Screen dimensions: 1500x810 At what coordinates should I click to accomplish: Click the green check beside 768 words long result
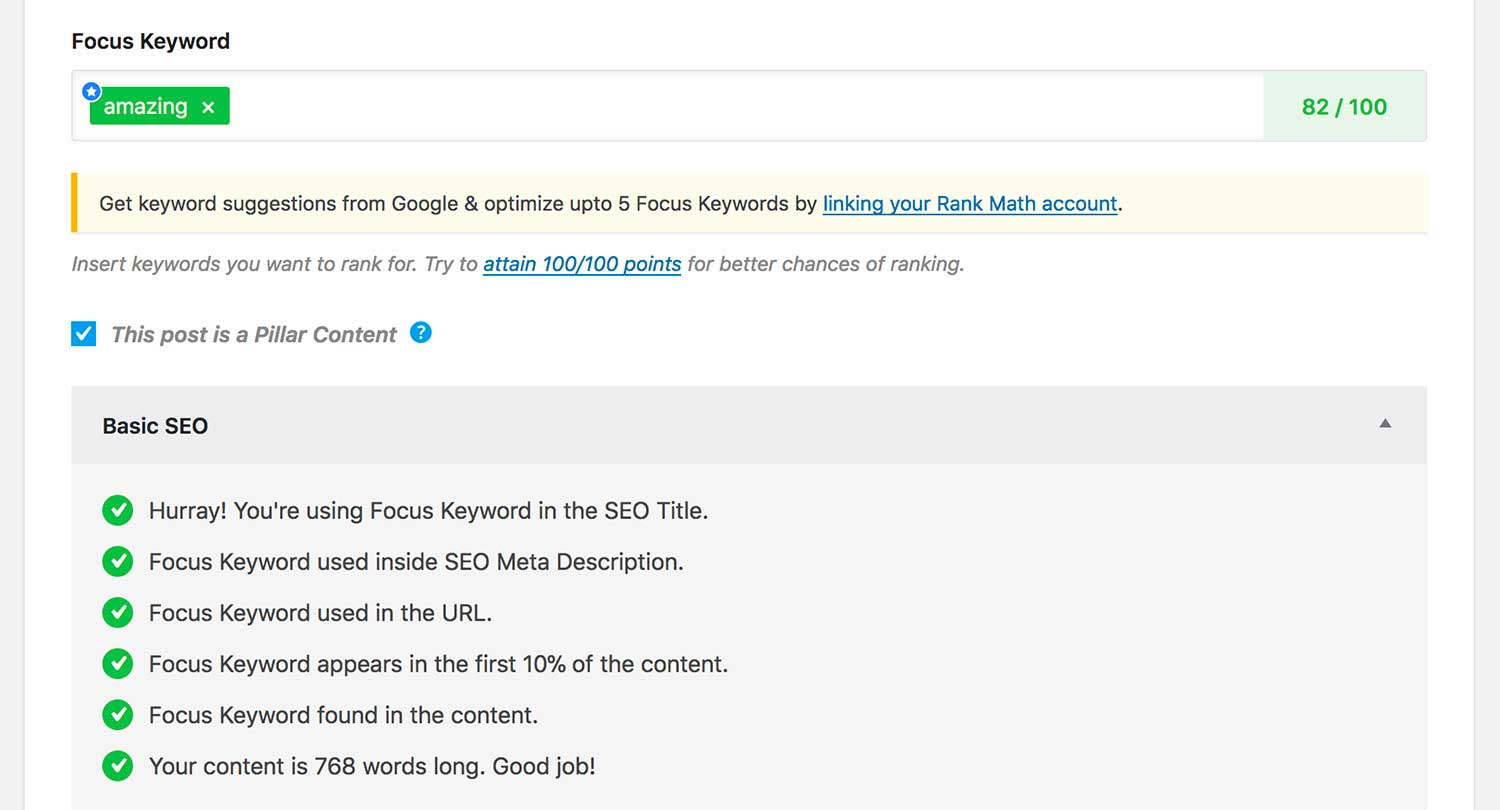pos(118,766)
